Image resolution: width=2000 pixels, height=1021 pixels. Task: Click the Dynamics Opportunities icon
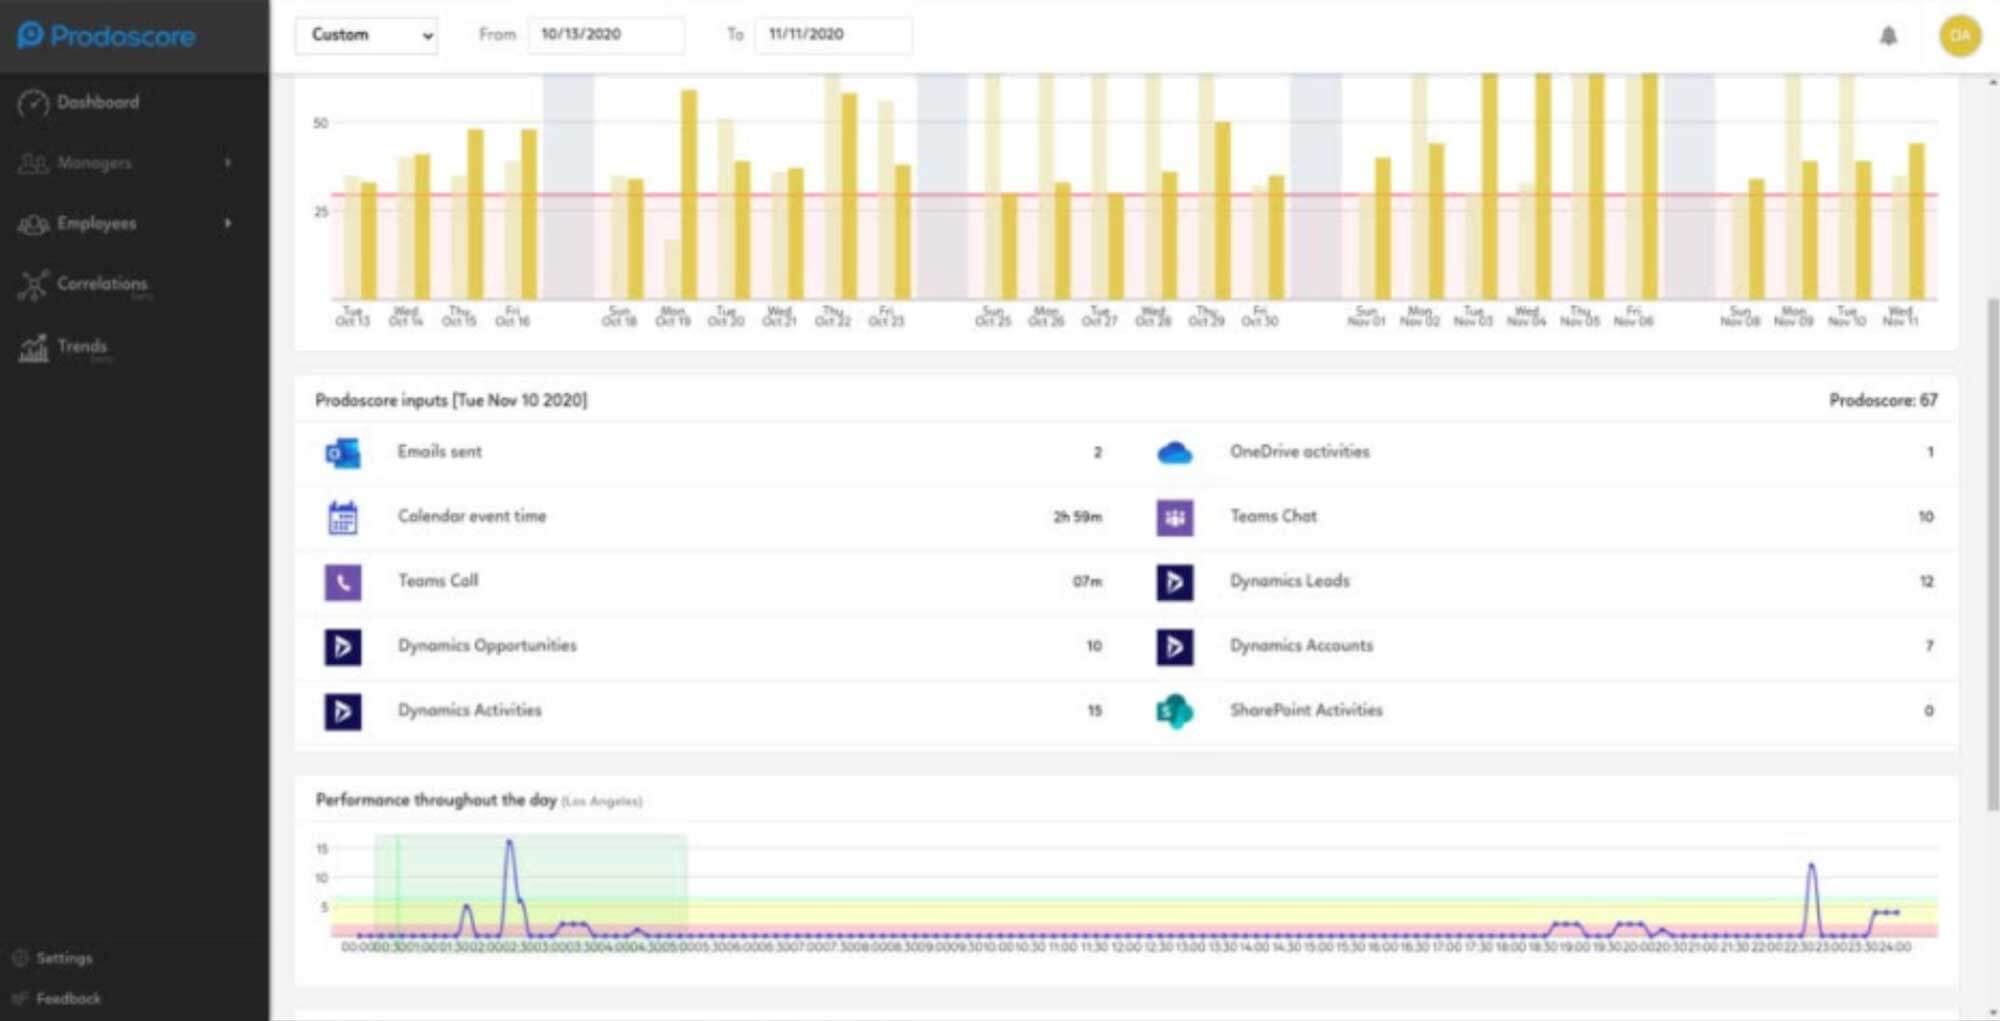343,647
